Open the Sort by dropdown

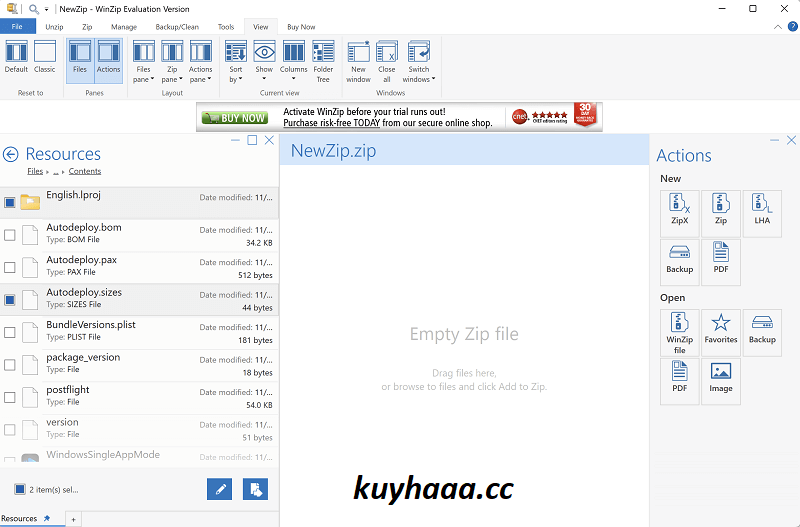[x=236, y=62]
